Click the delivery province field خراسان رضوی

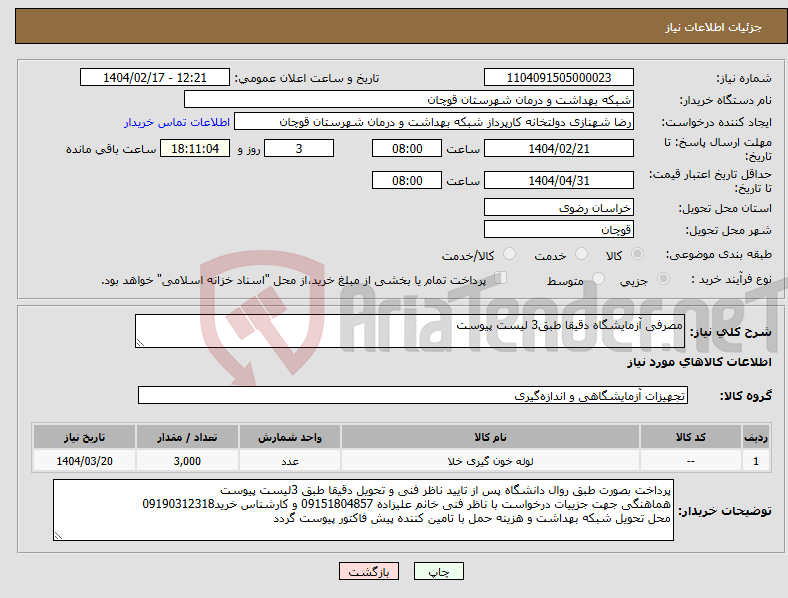pos(559,208)
